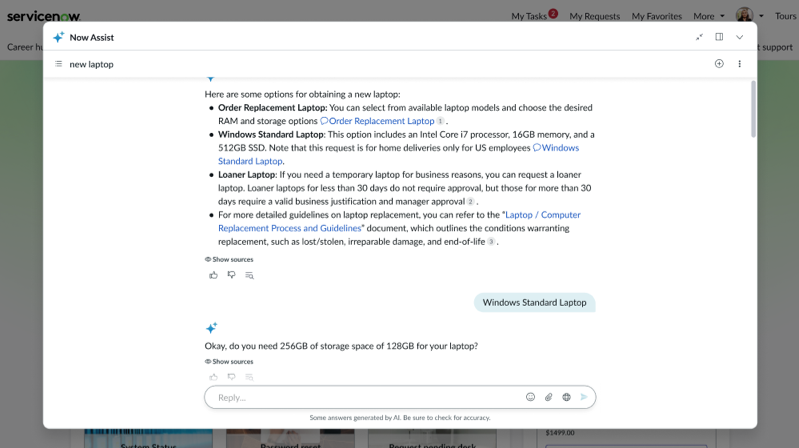This screenshot has width=799, height=448.
Task: Click citation marker 2 after manager approval
Action: (470, 202)
